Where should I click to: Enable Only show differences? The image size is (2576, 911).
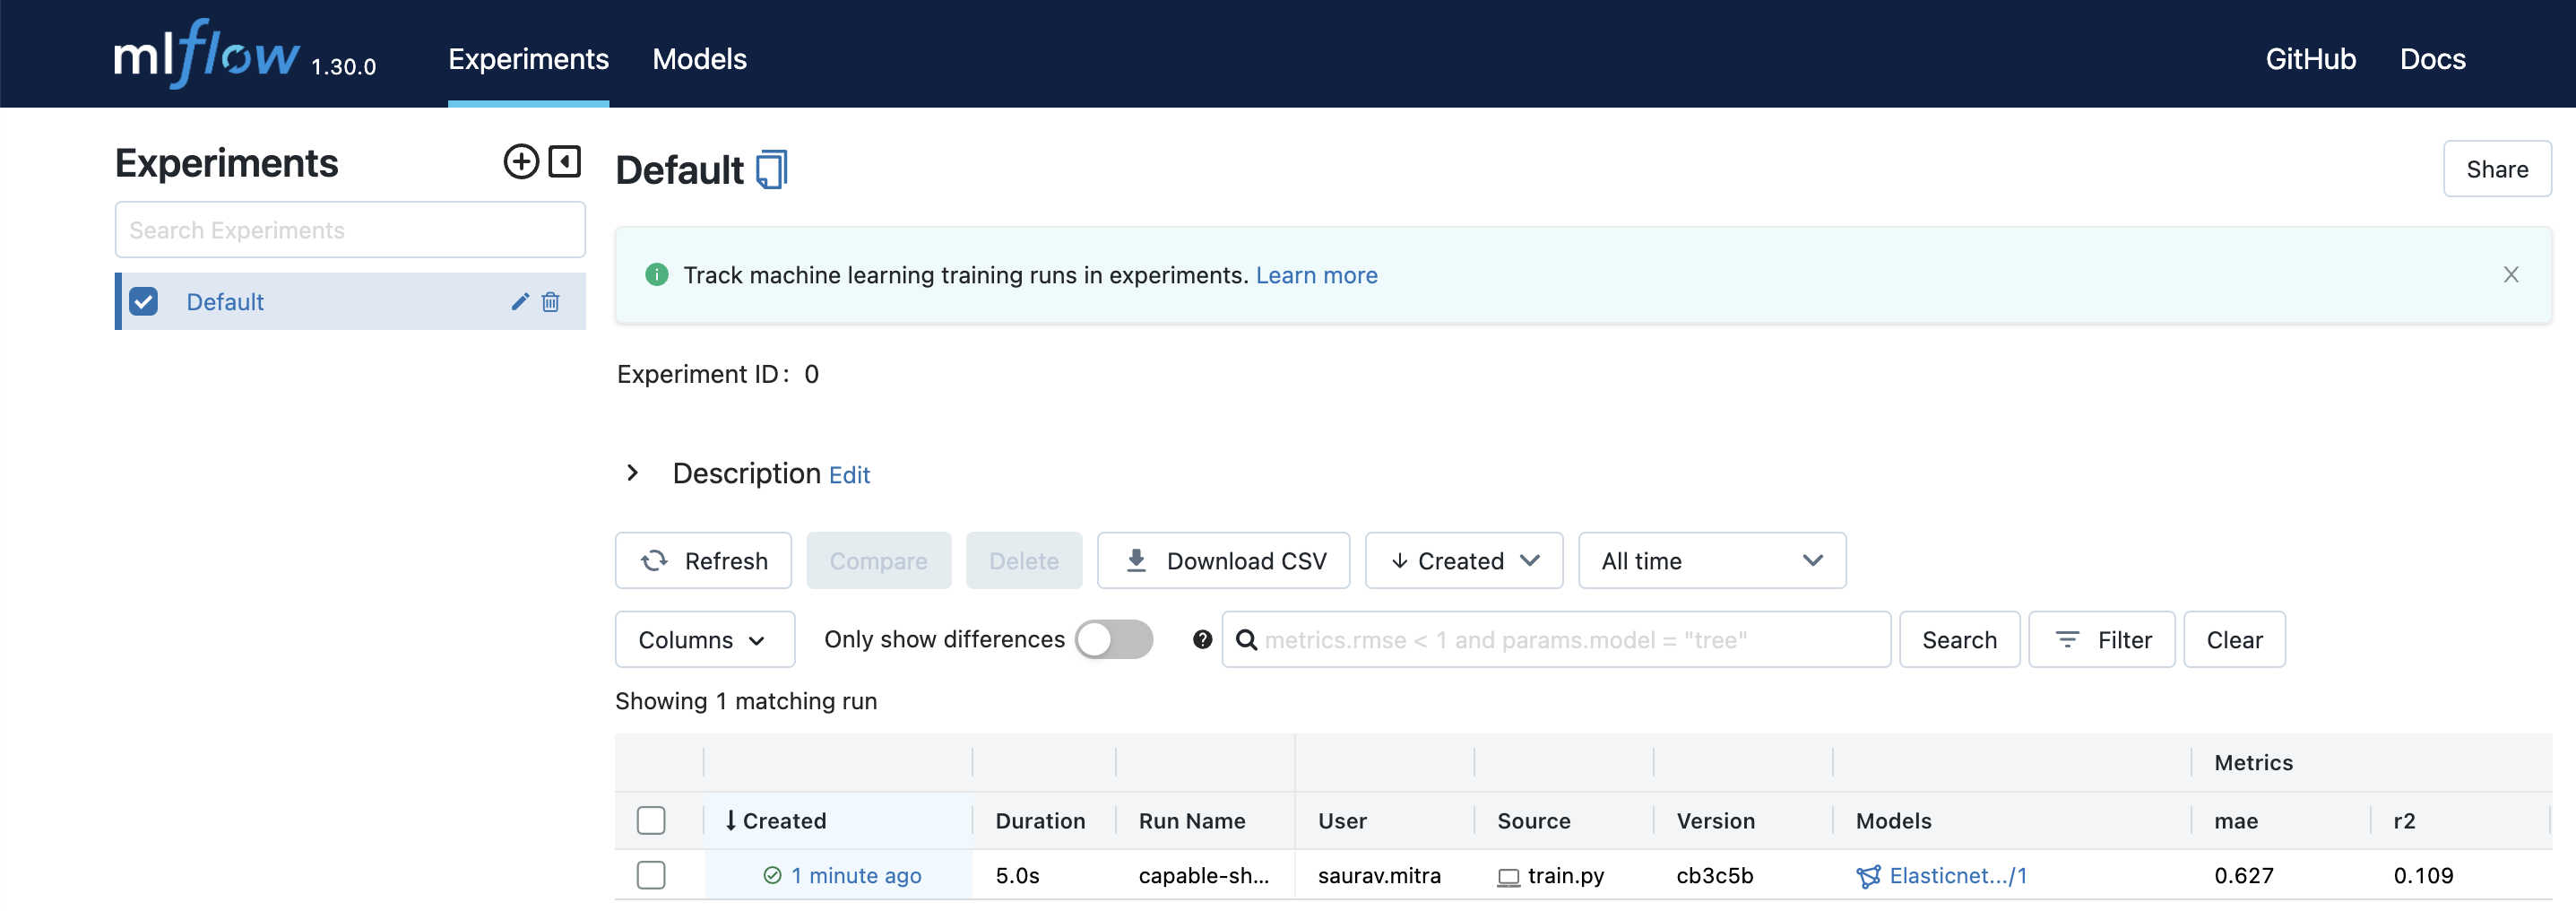(1114, 639)
